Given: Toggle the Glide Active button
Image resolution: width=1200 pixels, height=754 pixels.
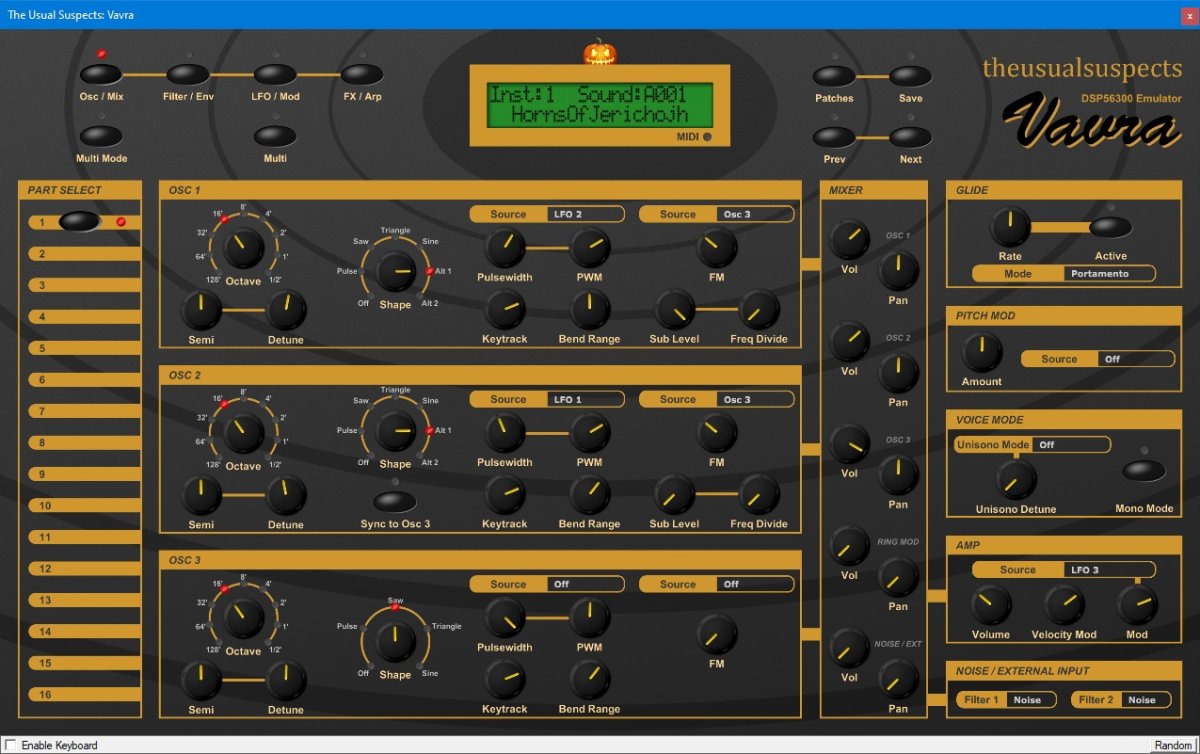Looking at the screenshot, I should (1110, 227).
